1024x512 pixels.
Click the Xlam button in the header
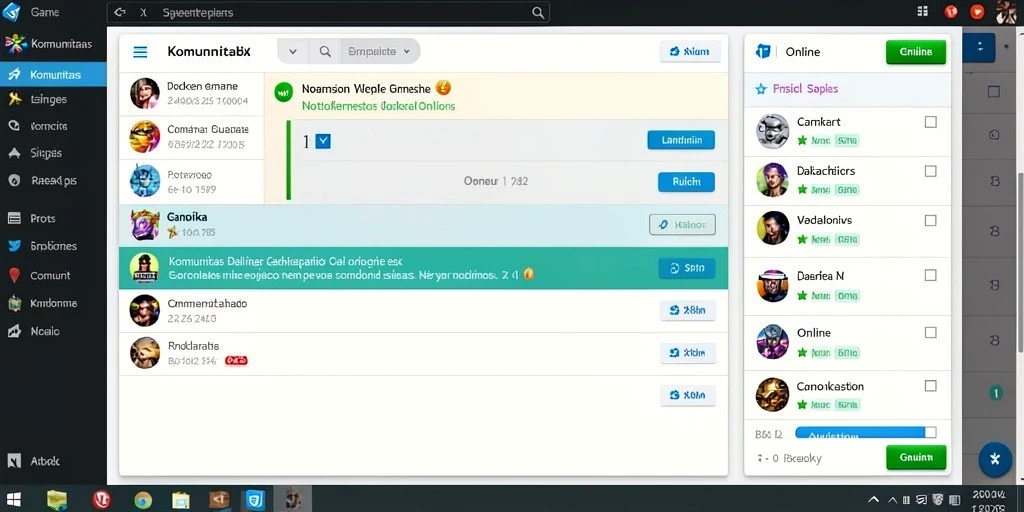[690, 51]
